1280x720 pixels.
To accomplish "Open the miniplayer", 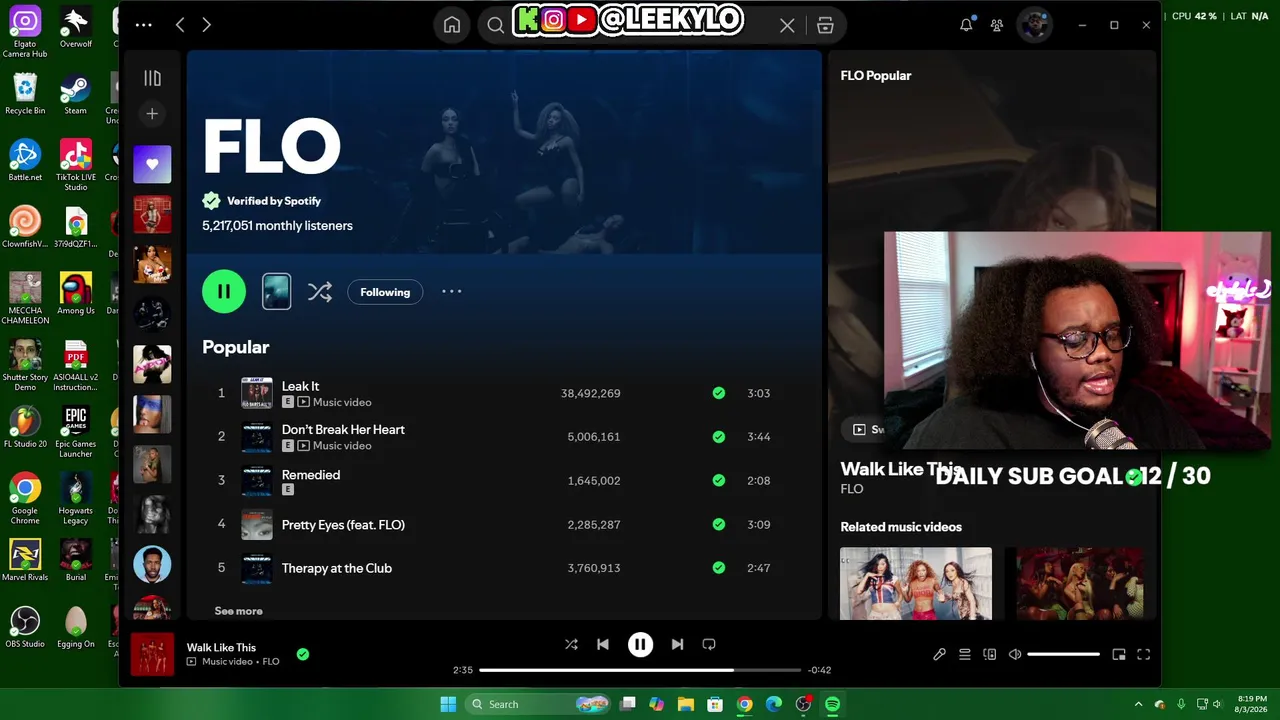I will [1119, 654].
